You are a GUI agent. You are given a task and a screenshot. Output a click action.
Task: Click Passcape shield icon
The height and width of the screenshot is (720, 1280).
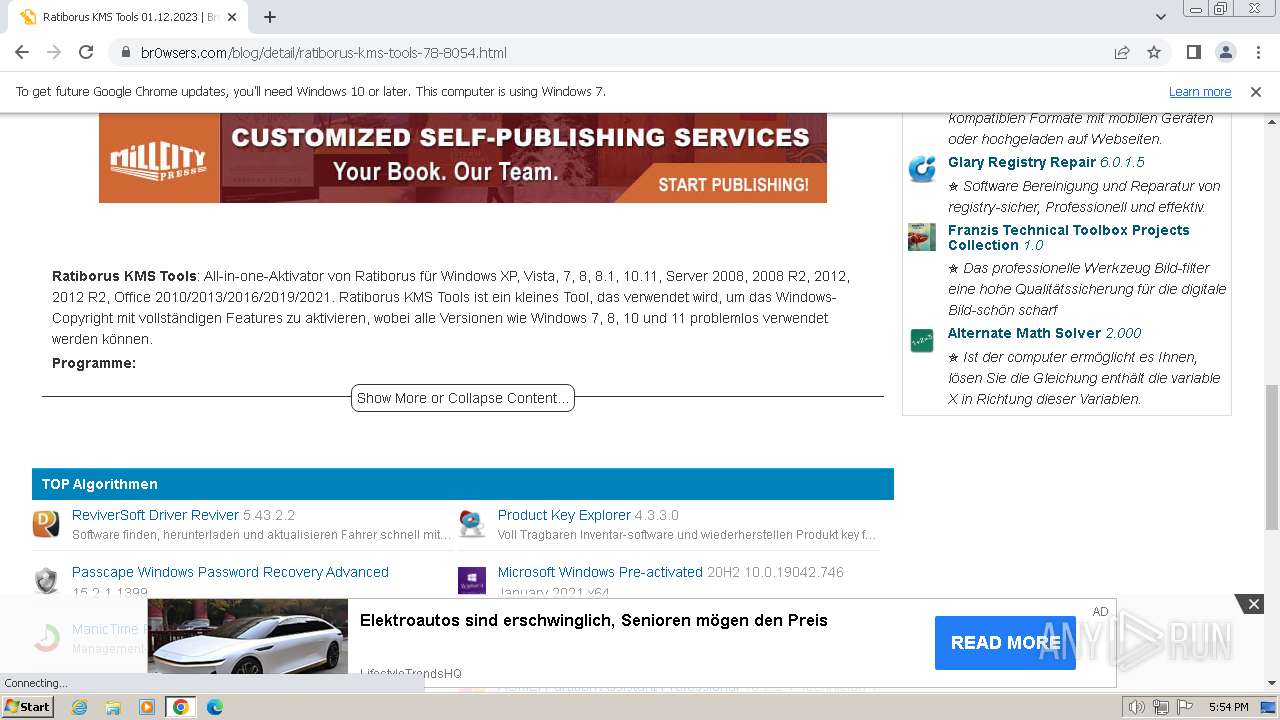(x=46, y=580)
